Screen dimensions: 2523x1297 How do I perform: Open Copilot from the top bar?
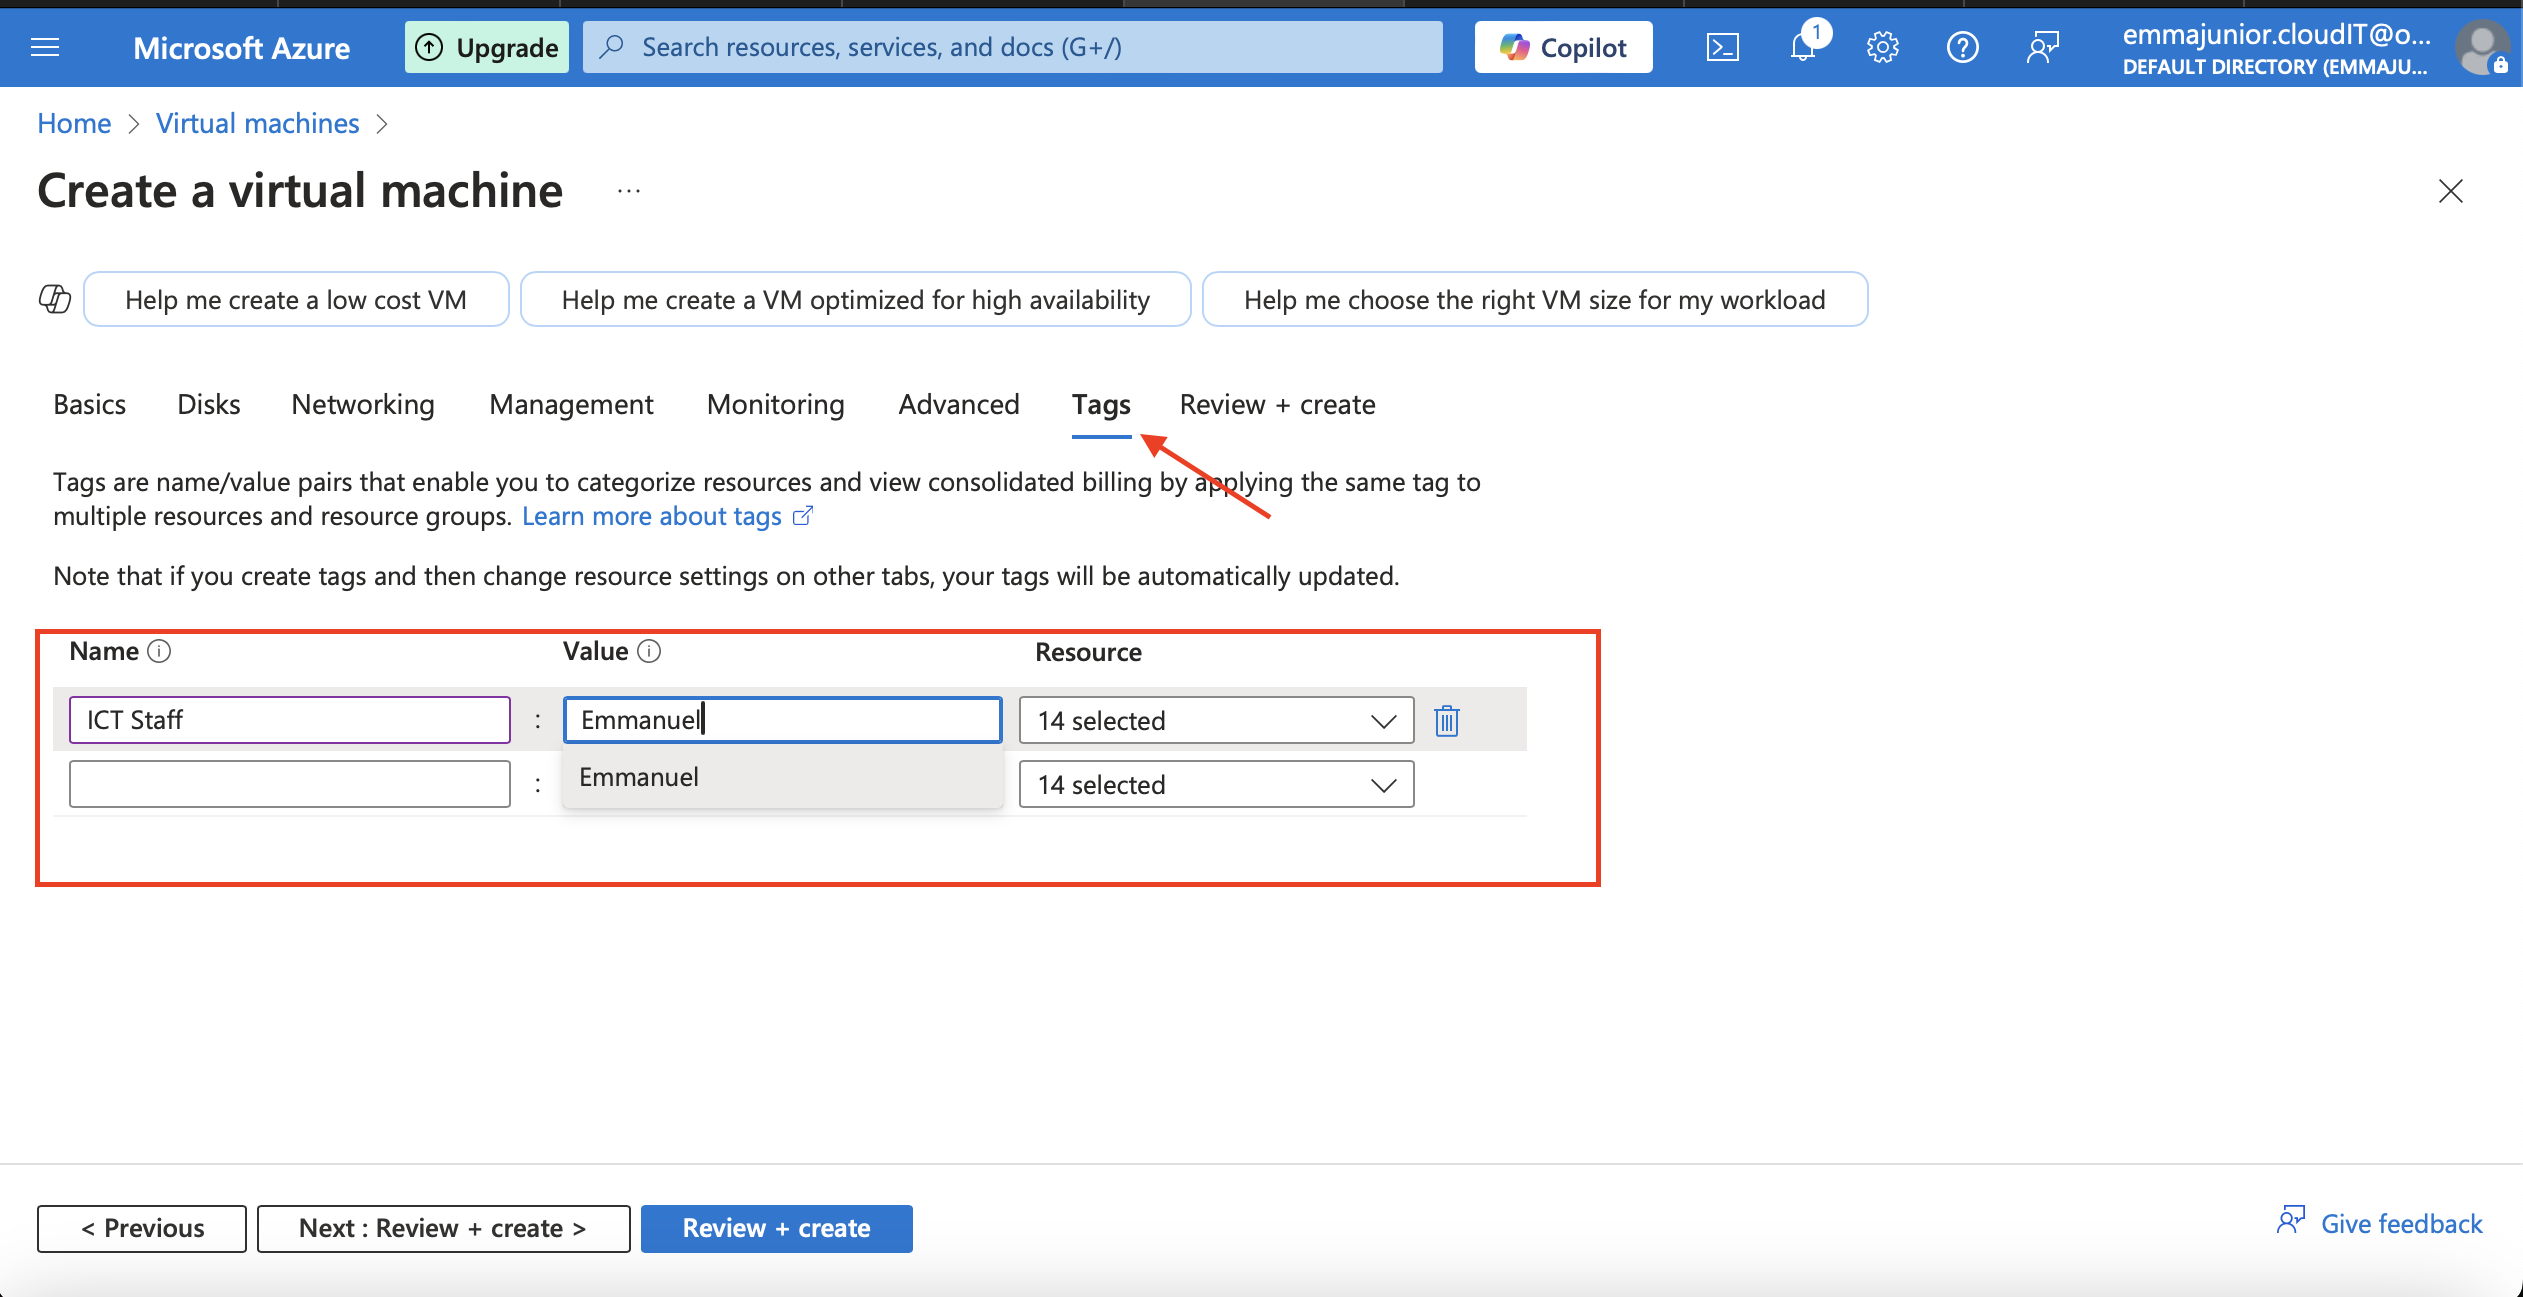pos(1563,47)
